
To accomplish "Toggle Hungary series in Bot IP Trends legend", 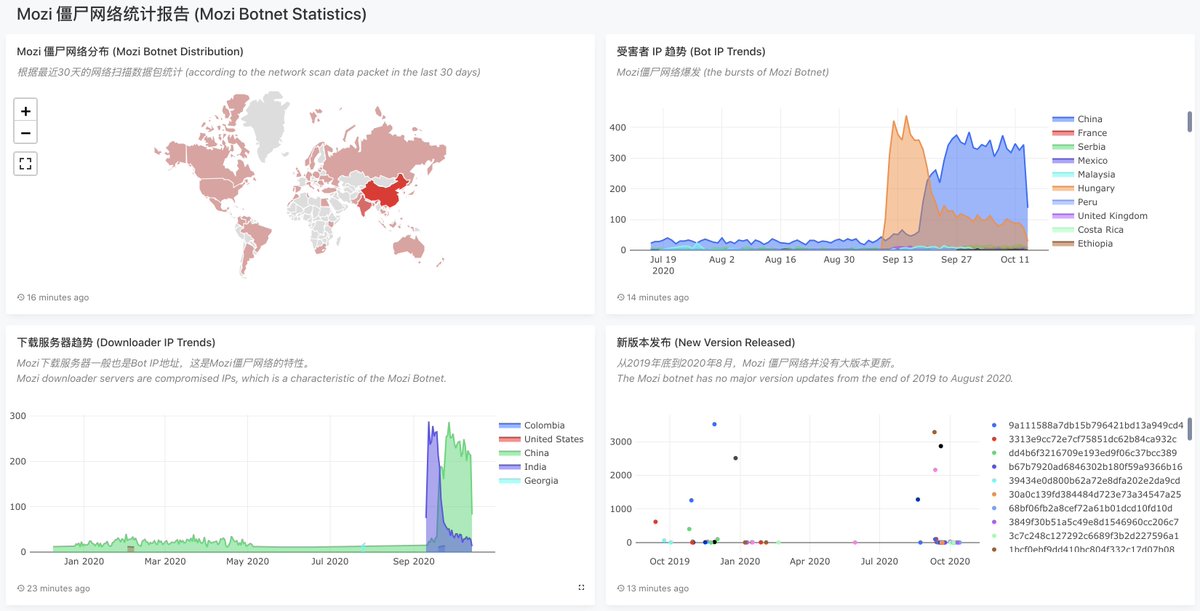I will (1084, 188).
